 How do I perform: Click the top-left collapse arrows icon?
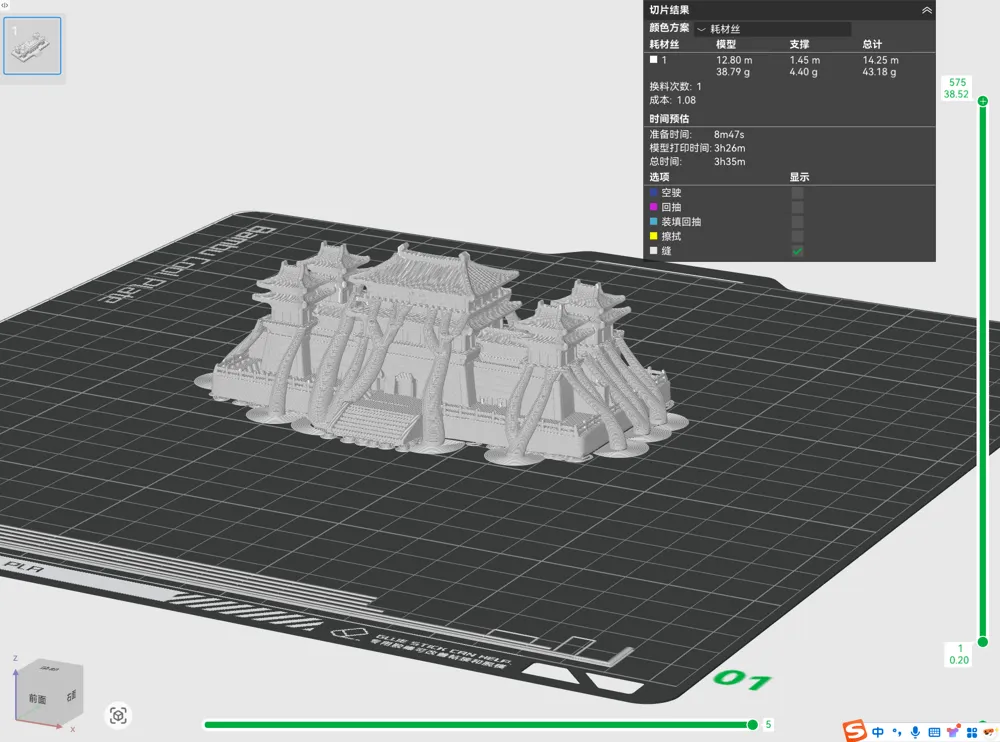pyautogui.click(x=4, y=5)
